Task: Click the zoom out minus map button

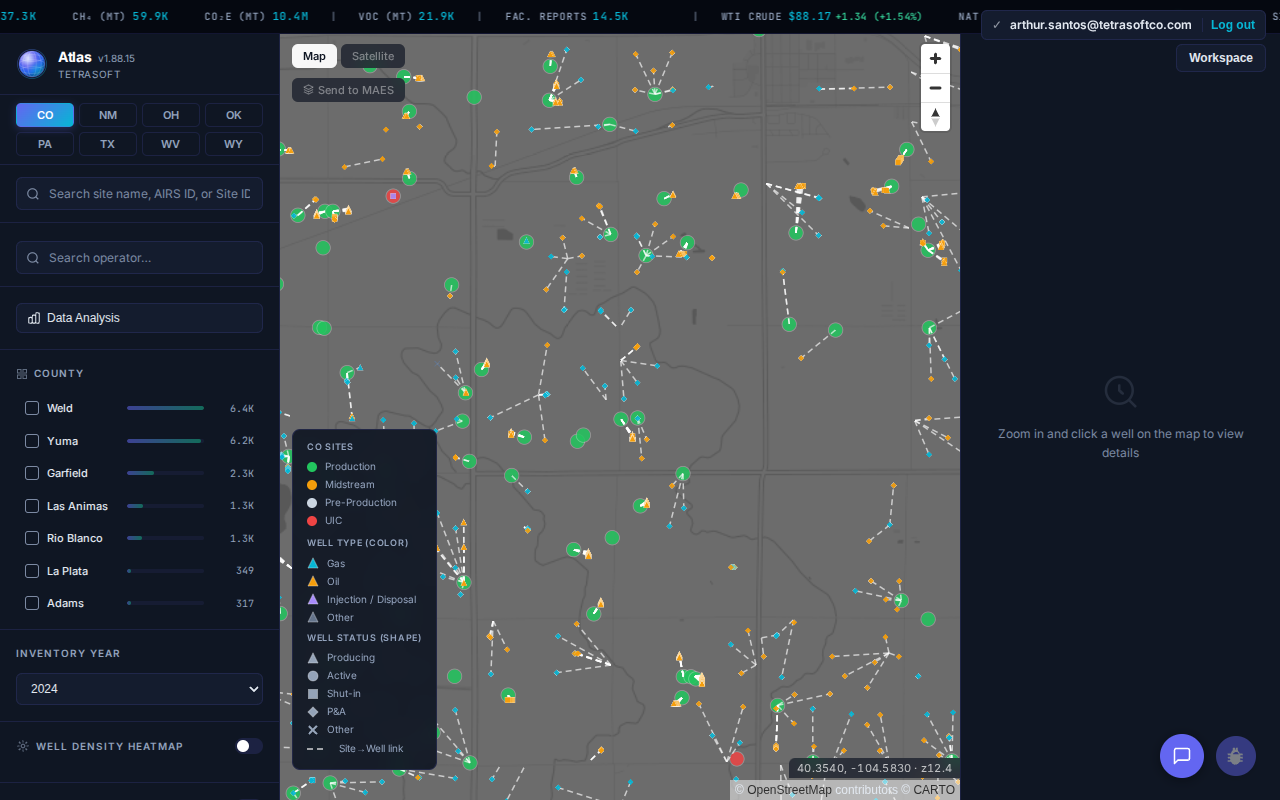Action: coord(935,88)
